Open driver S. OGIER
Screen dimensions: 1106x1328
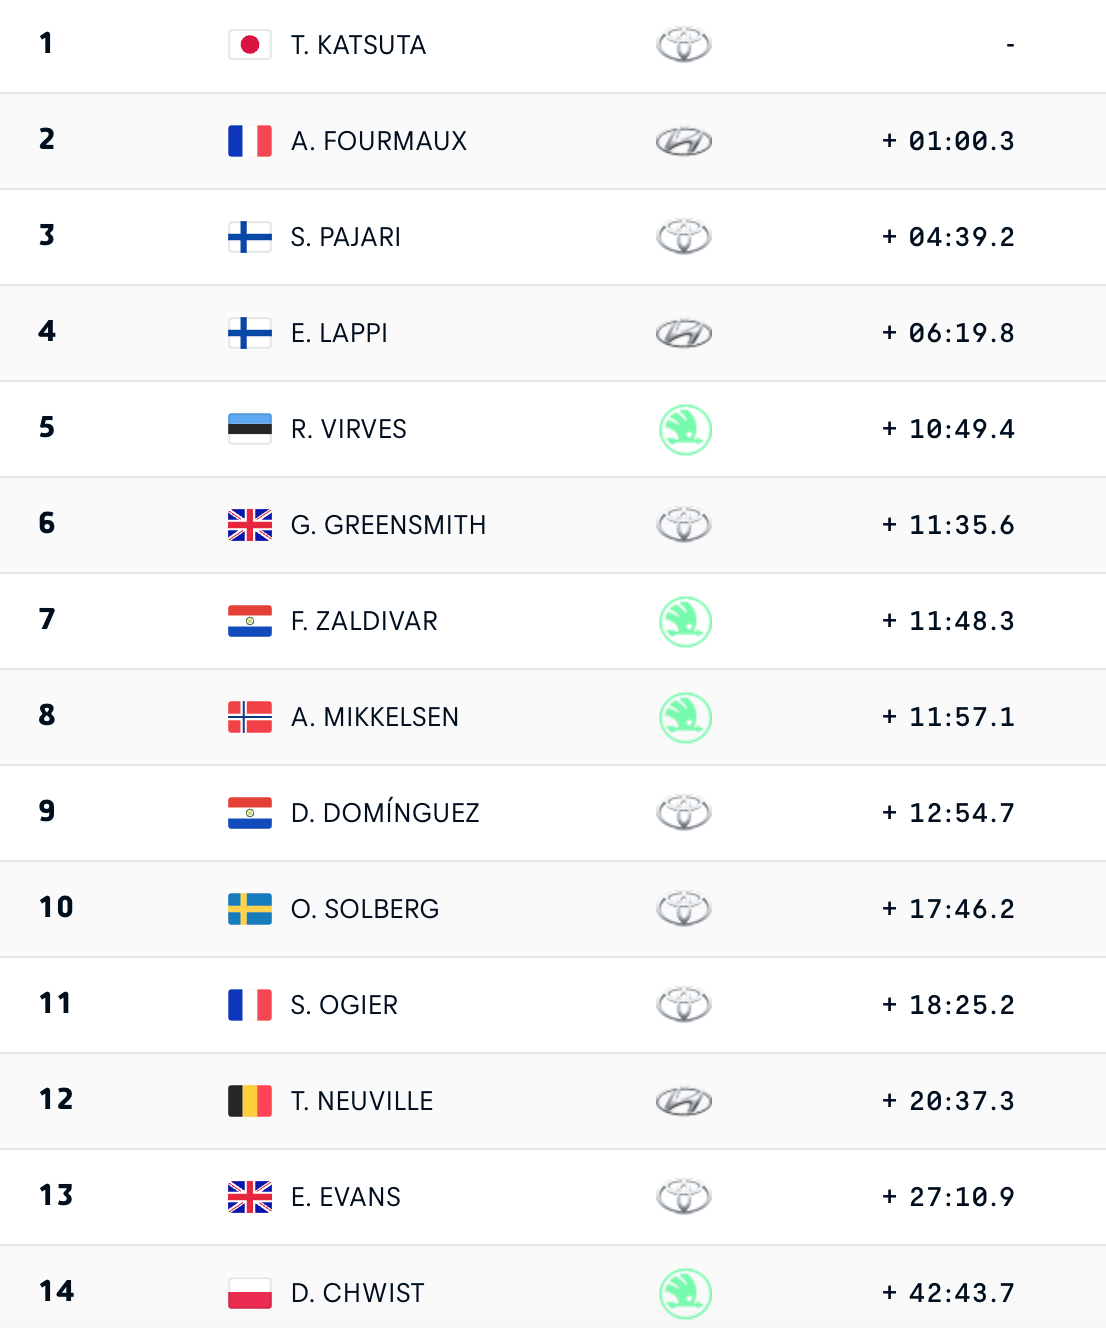point(344,1005)
